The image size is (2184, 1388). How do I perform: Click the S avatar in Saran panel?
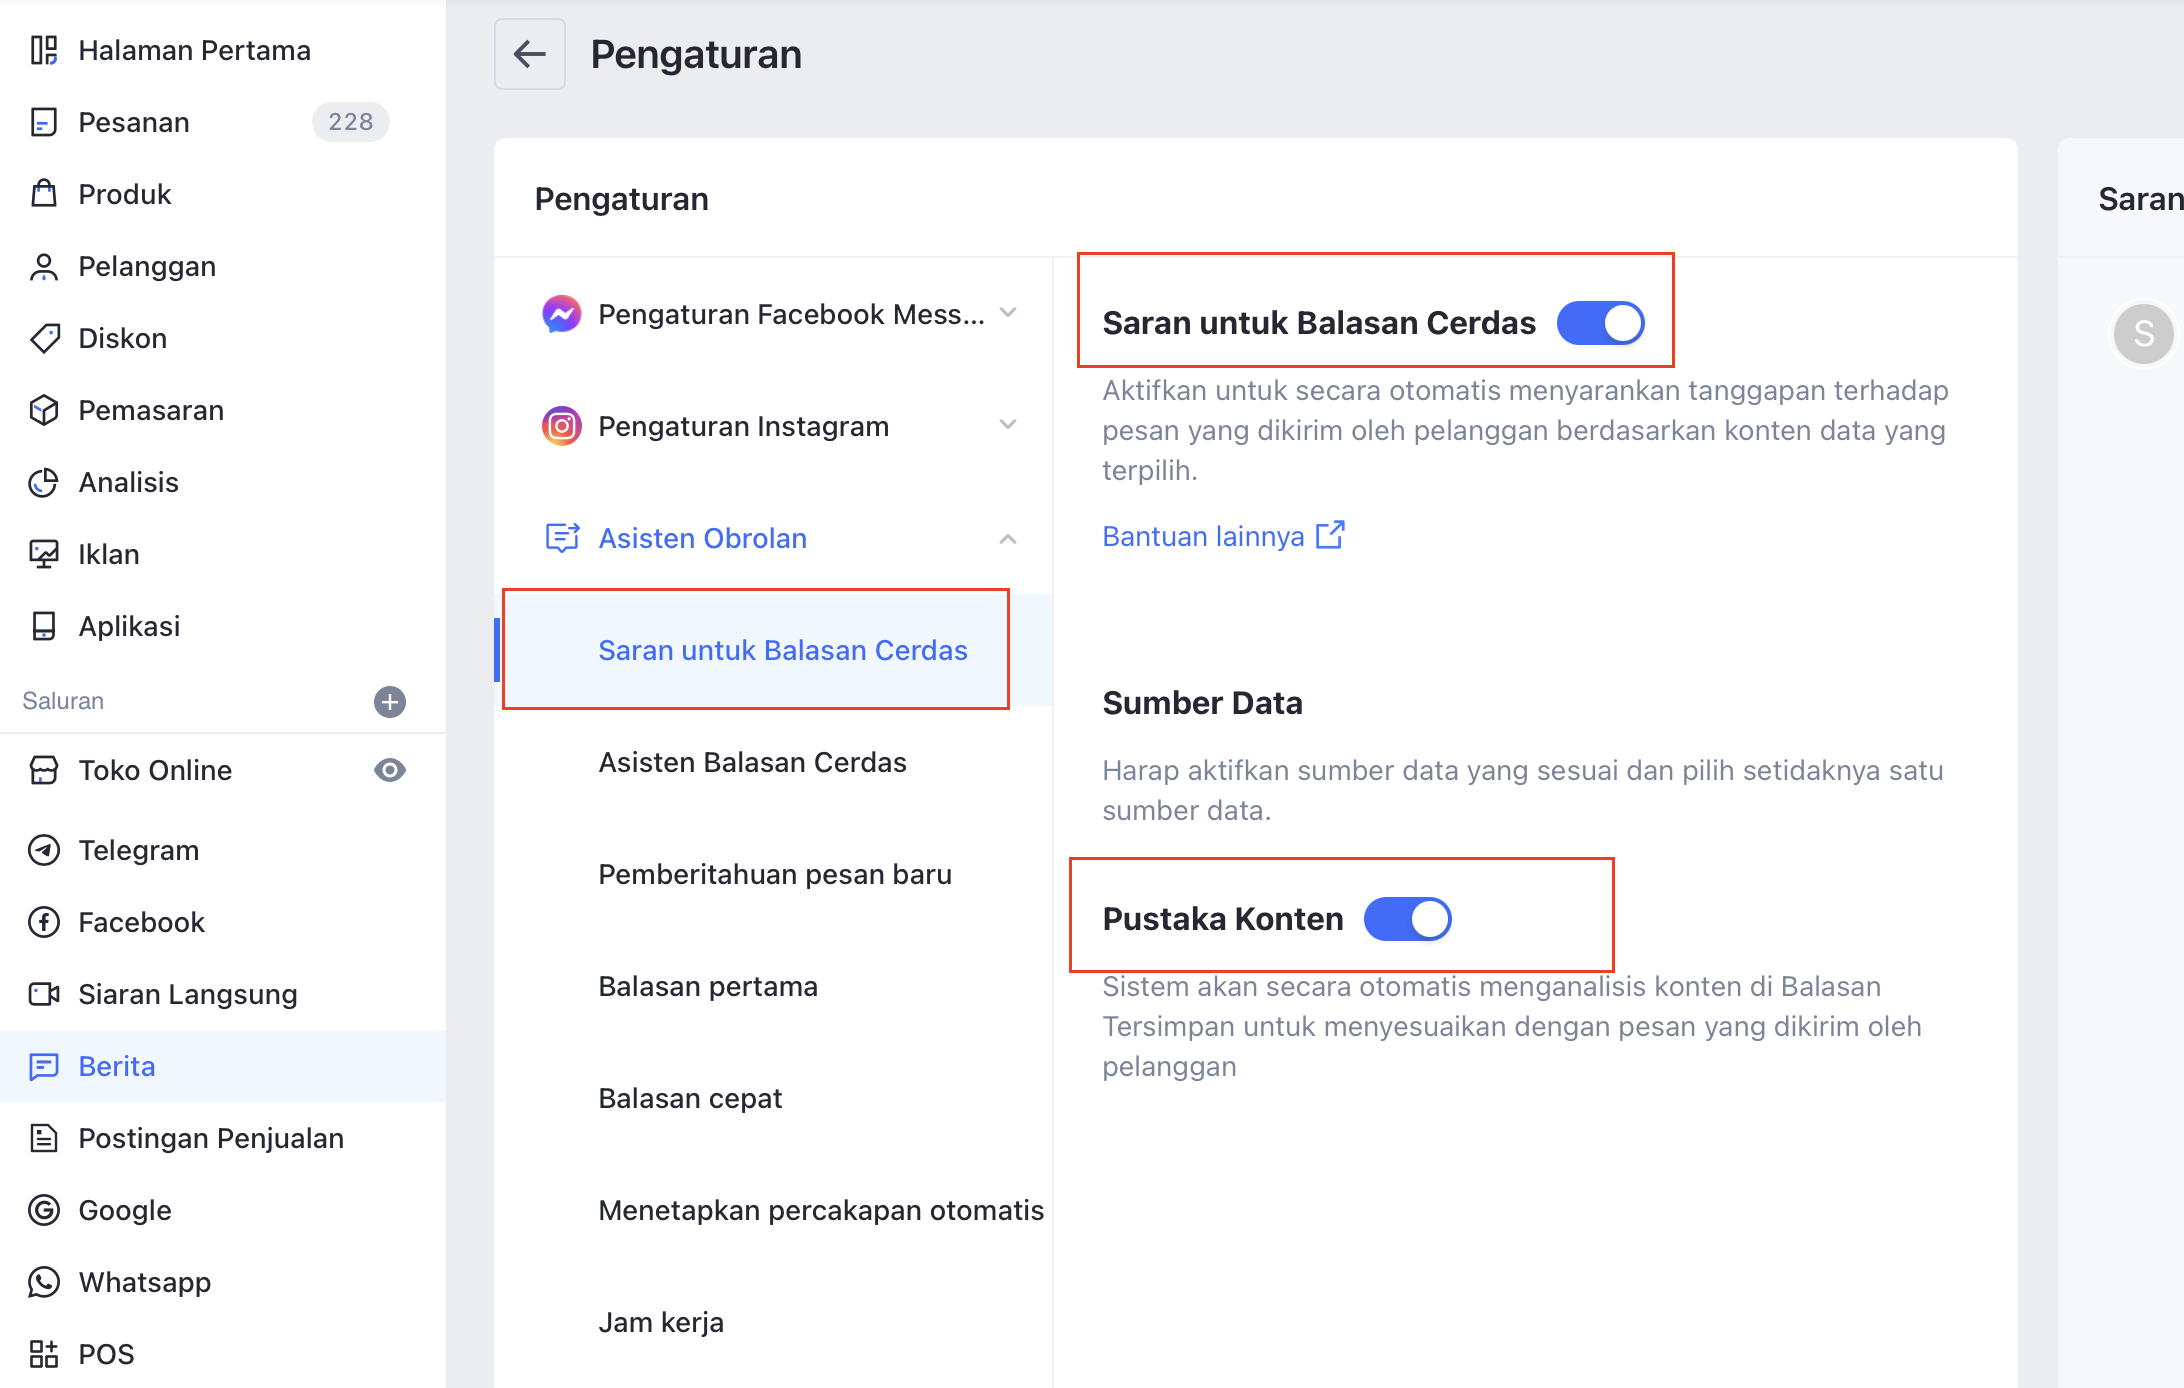(x=2143, y=334)
